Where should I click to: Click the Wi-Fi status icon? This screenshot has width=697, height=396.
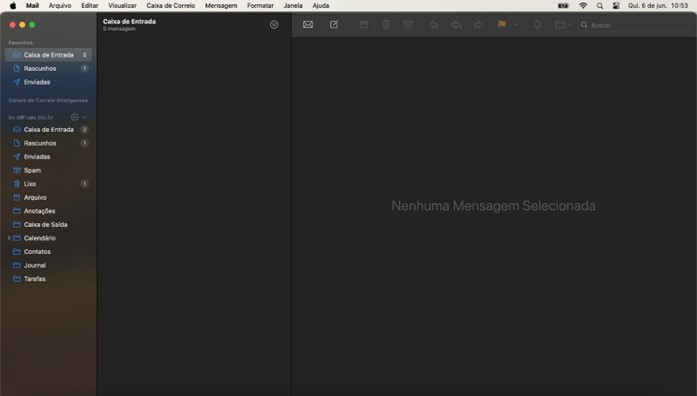pos(583,6)
